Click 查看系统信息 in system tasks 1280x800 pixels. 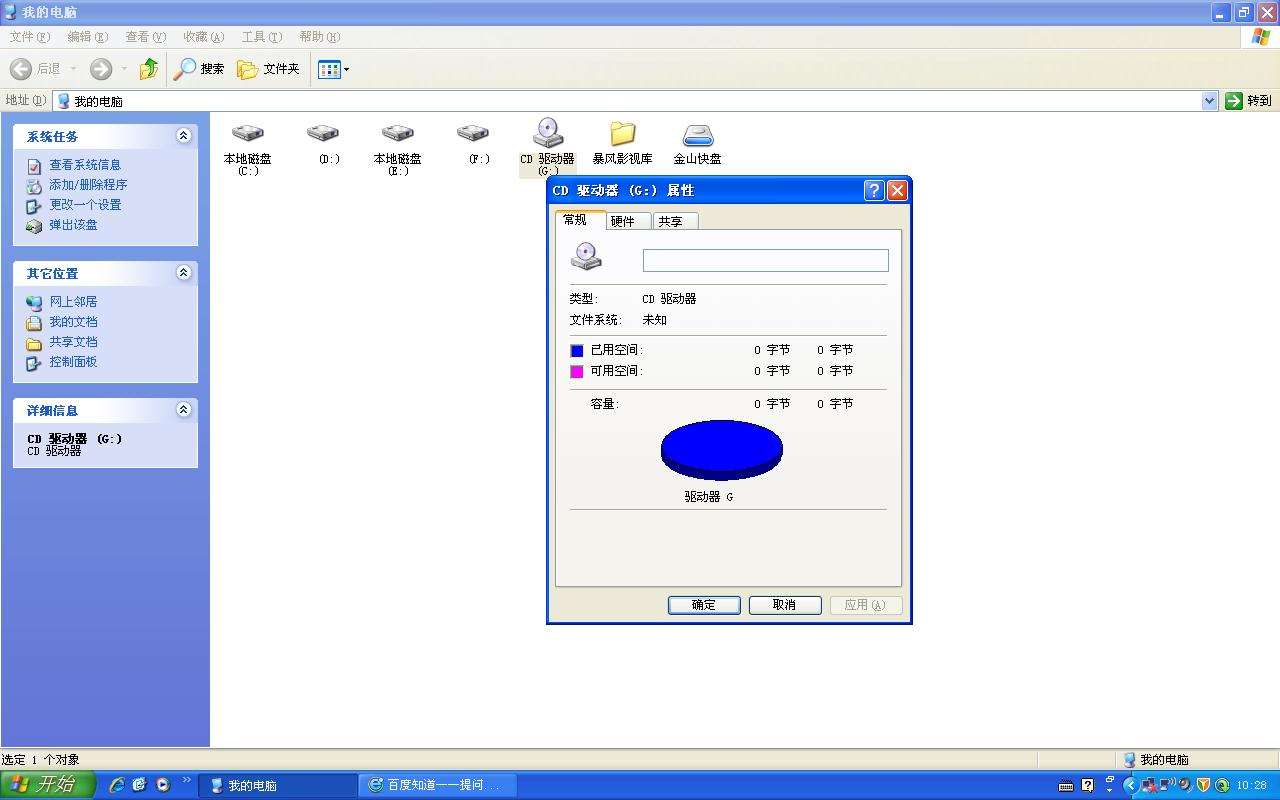click(x=85, y=165)
